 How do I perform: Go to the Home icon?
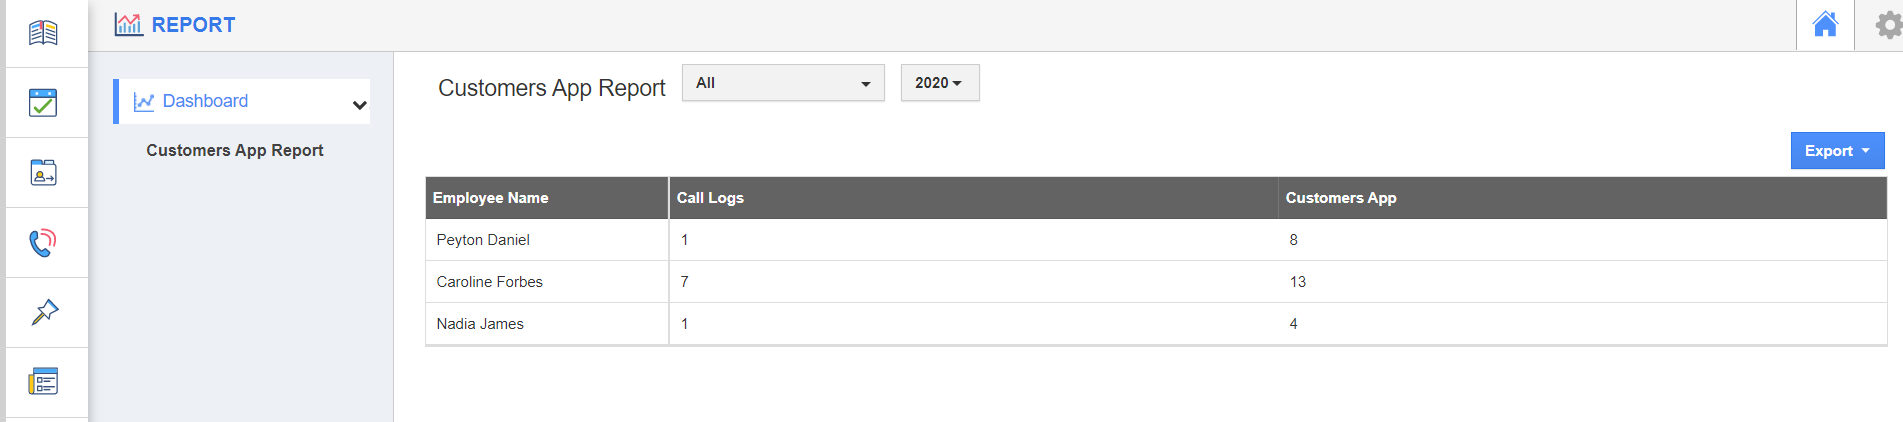click(x=1825, y=25)
